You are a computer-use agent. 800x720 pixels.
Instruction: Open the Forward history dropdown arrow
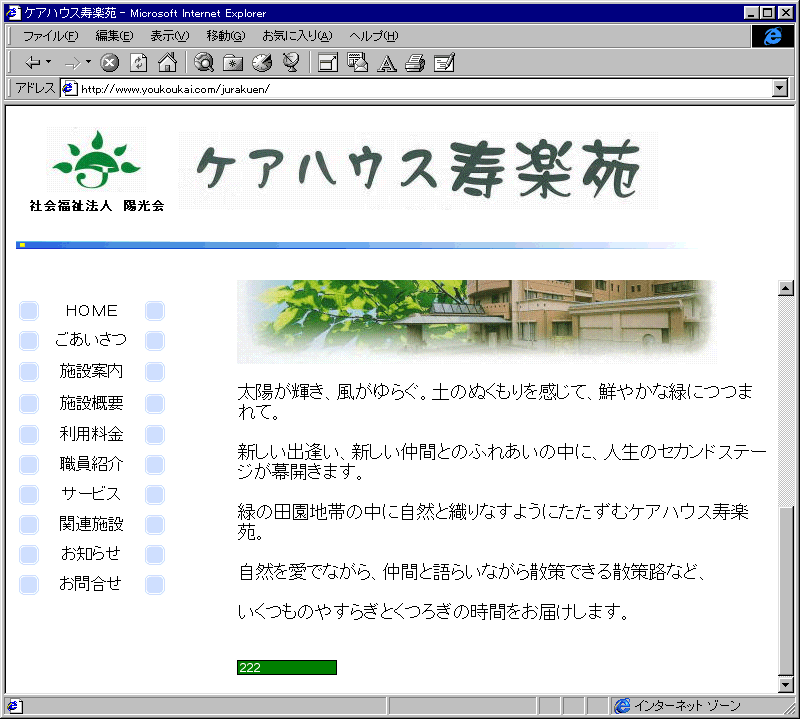[x=88, y=62]
